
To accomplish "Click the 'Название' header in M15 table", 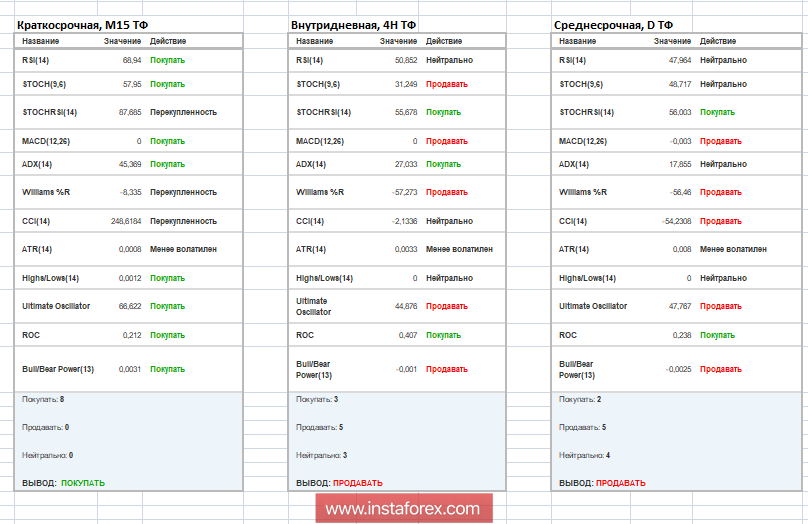I will [41, 41].
